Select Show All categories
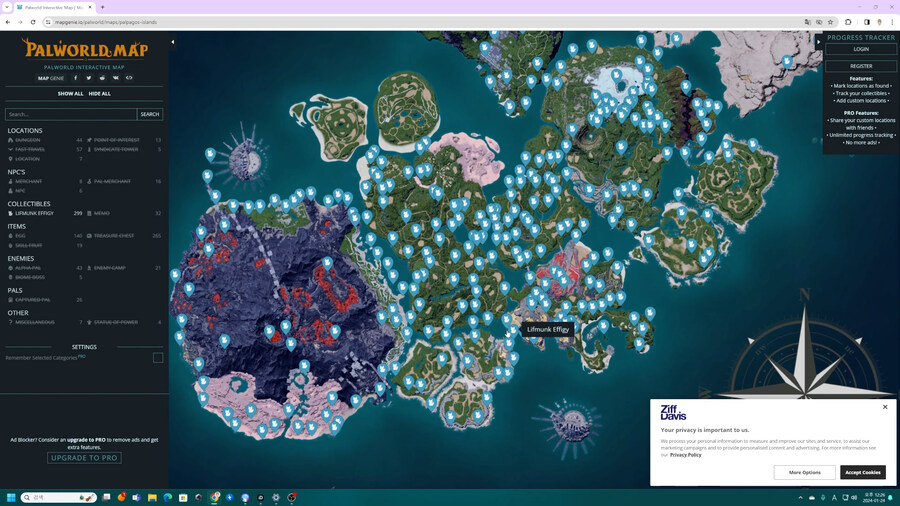 click(70, 94)
